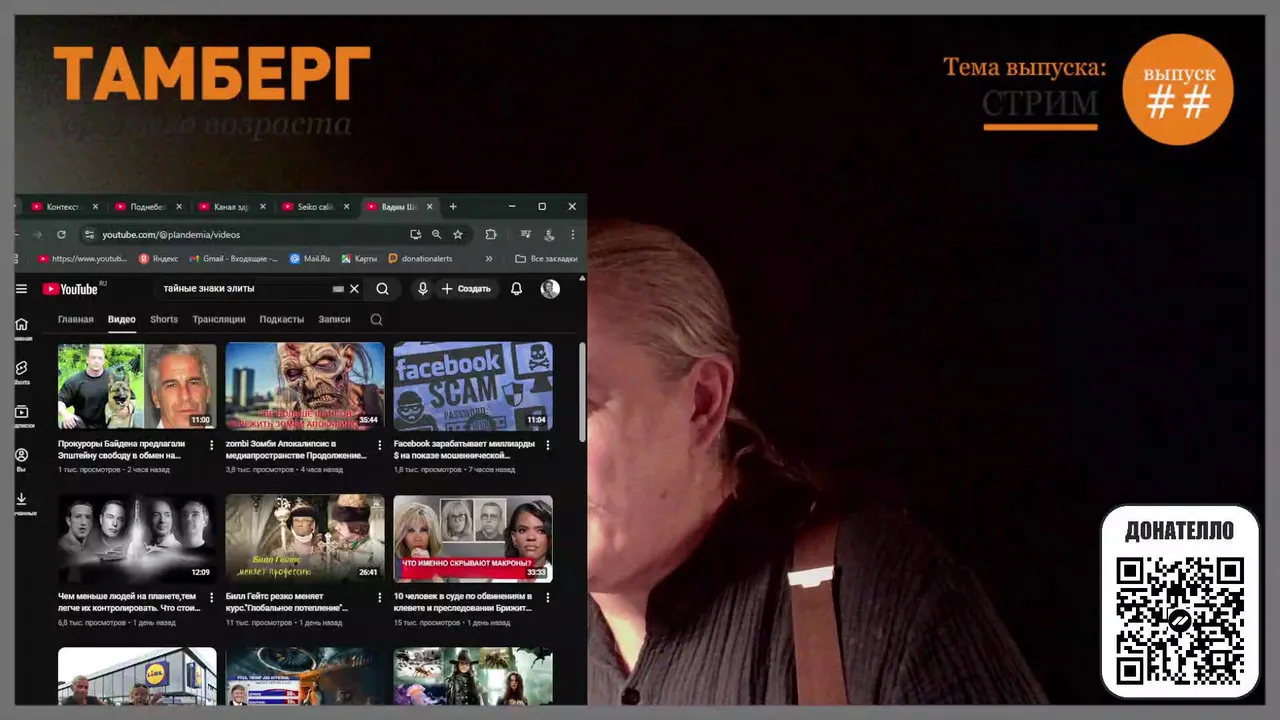Open the Mail.Ru bookmark

tap(310, 258)
